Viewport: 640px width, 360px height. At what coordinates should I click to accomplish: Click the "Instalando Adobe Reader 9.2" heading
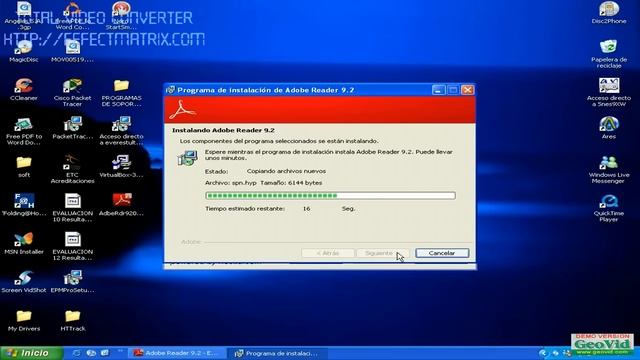click(x=223, y=130)
